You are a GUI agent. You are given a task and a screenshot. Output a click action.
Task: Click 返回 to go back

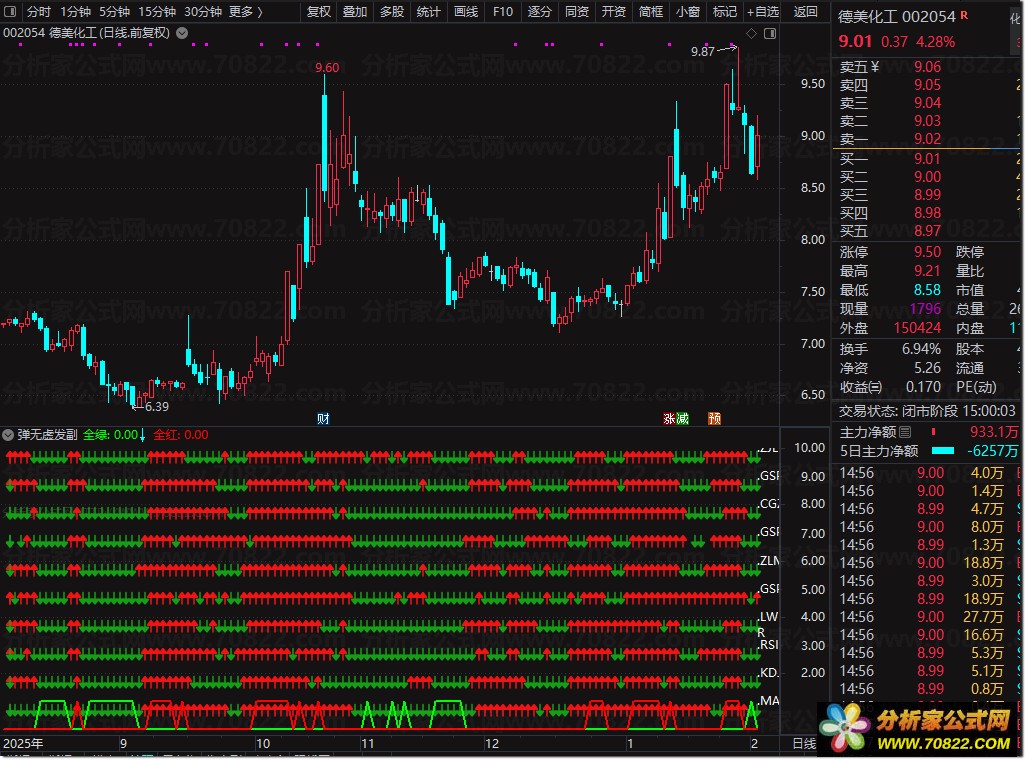click(806, 11)
